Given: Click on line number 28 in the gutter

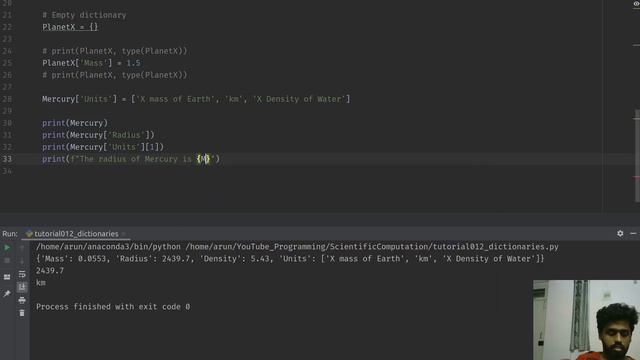Looking at the screenshot, I should (x=7, y=99).
